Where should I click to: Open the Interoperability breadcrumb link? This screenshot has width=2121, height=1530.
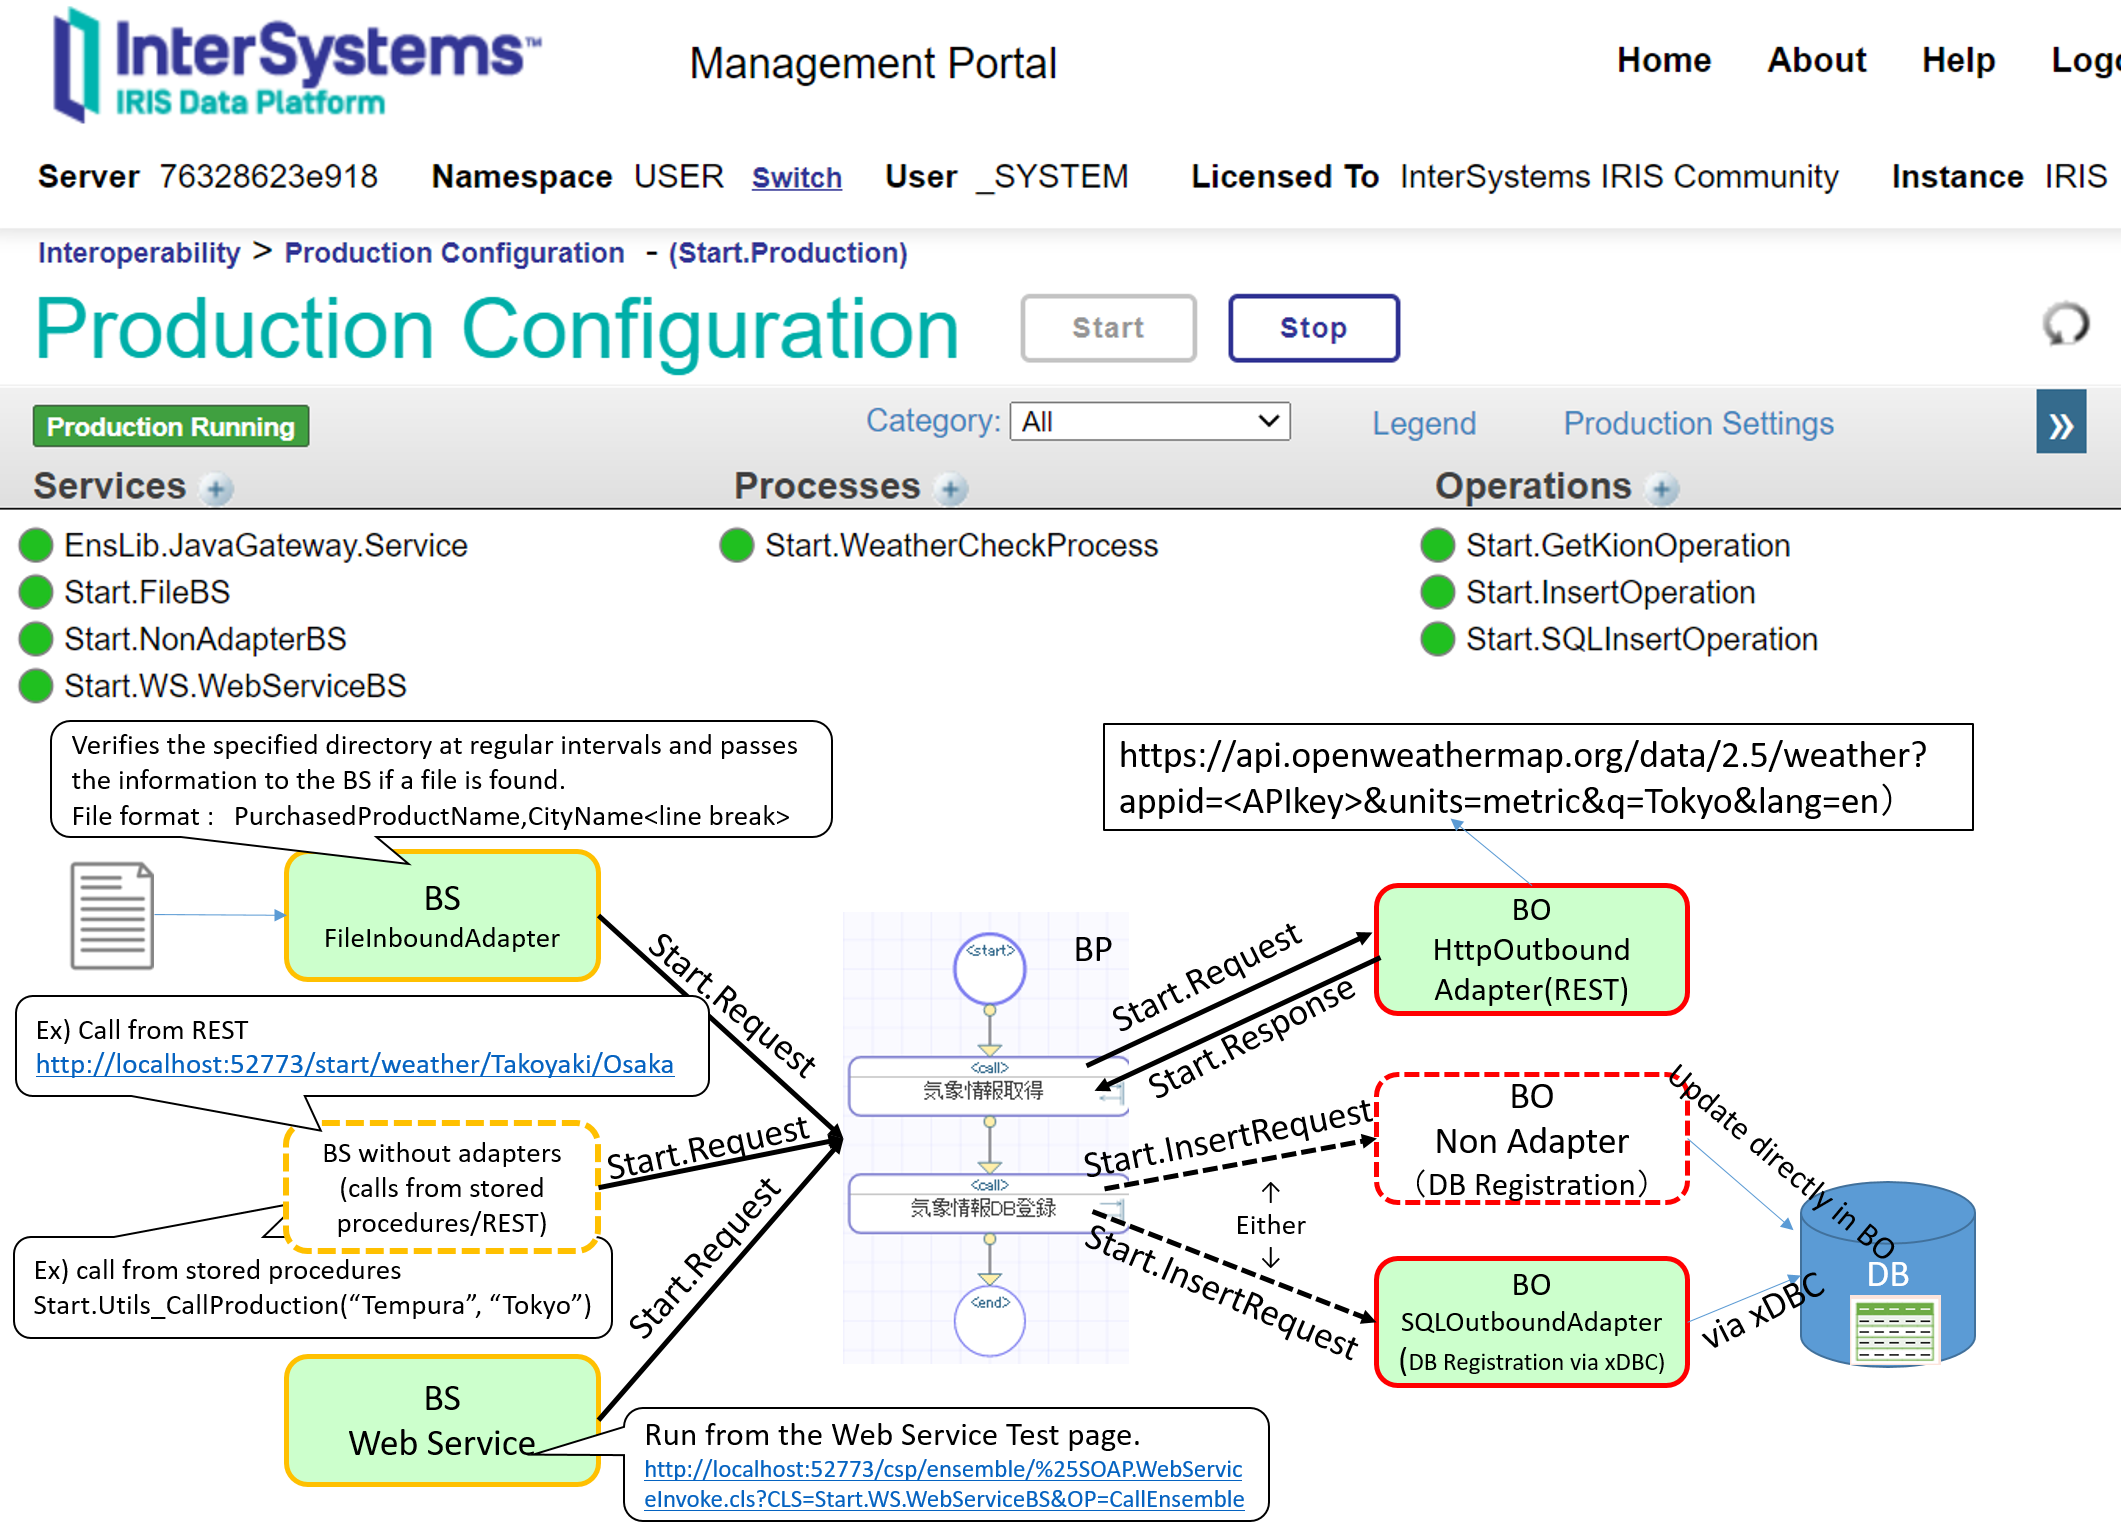pos(139,253)
